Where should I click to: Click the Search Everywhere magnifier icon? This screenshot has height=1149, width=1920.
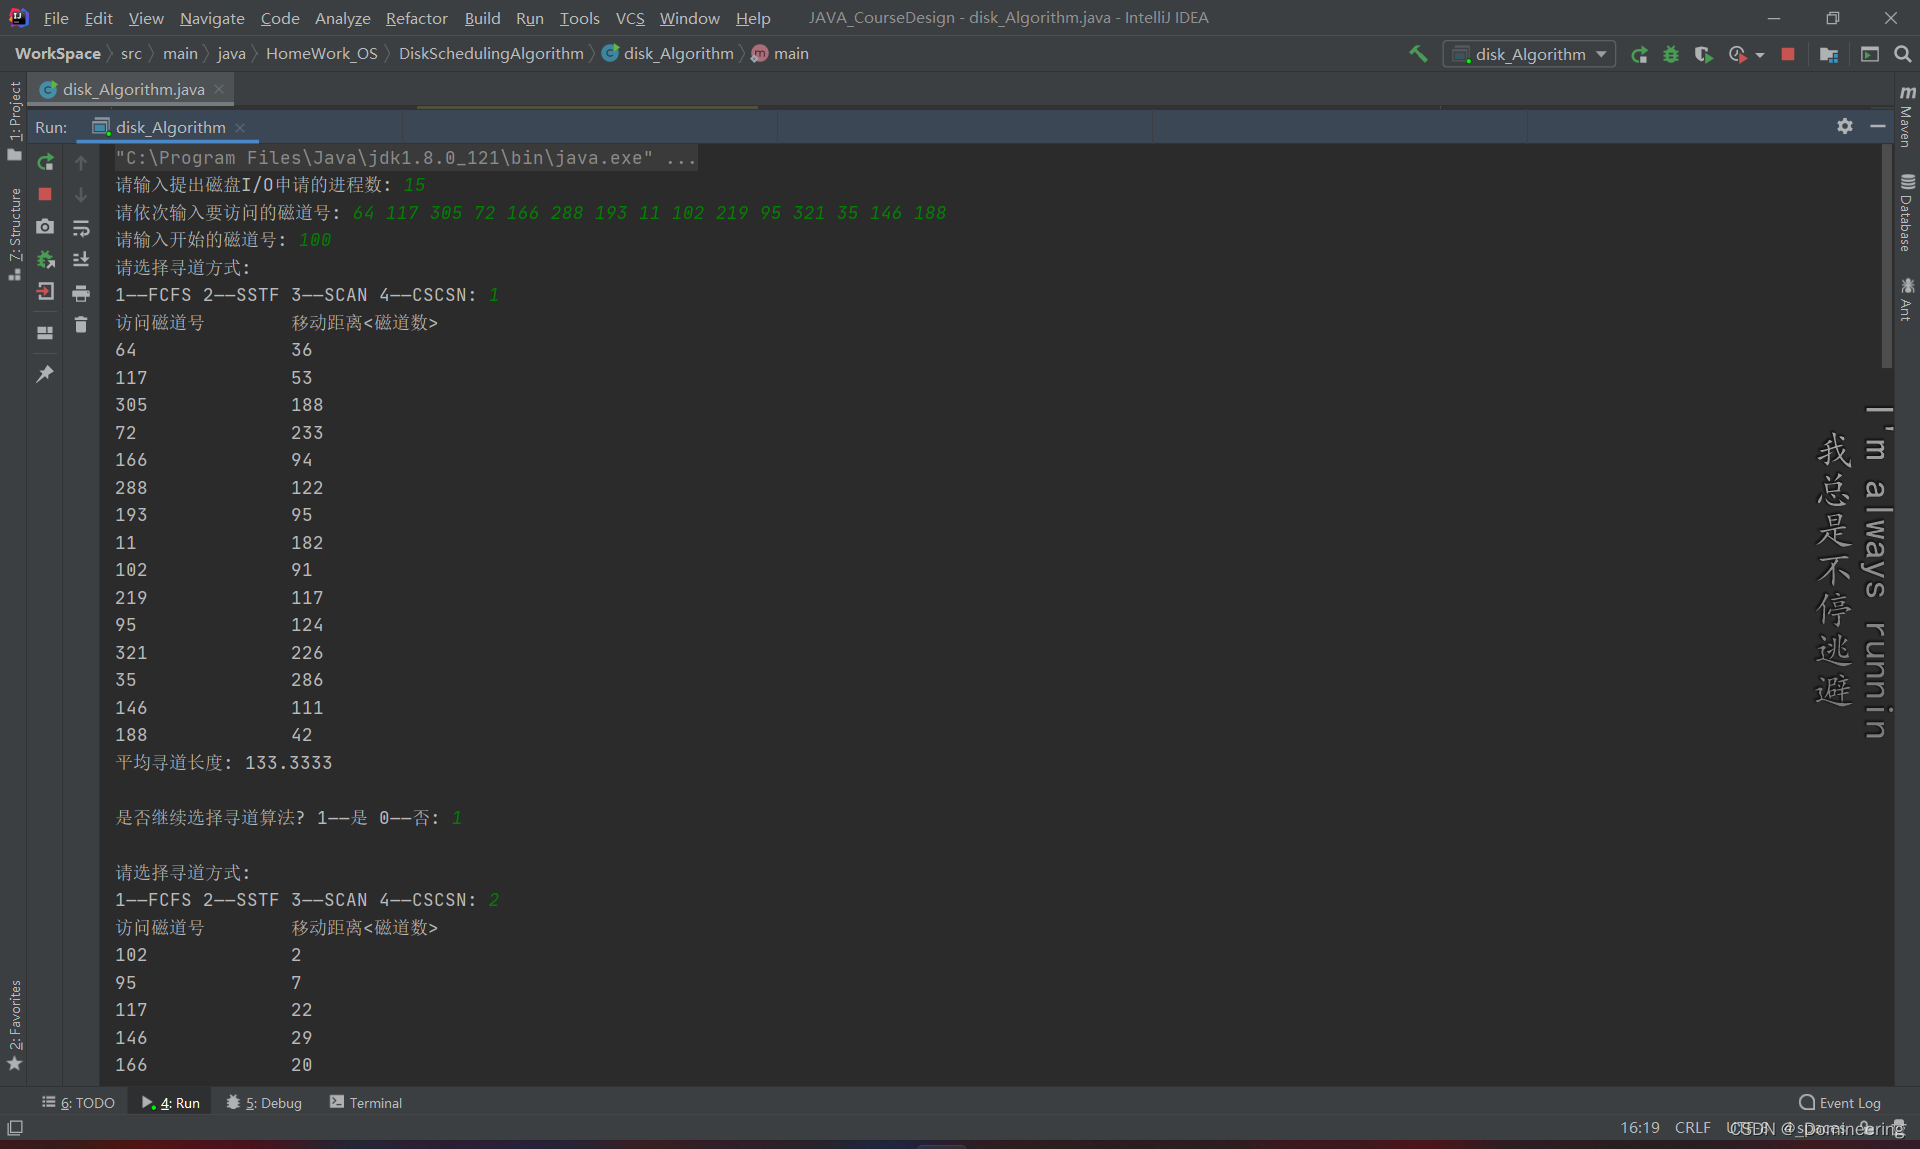[x=1903, y=54]
